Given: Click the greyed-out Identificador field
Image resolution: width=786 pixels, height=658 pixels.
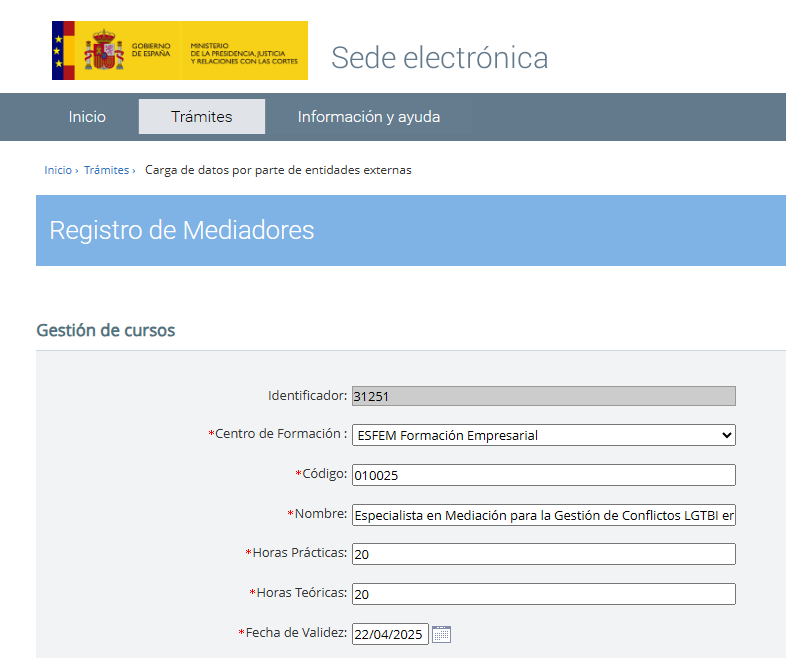Looking at the screenshot, I should click(x=543, y=396).
